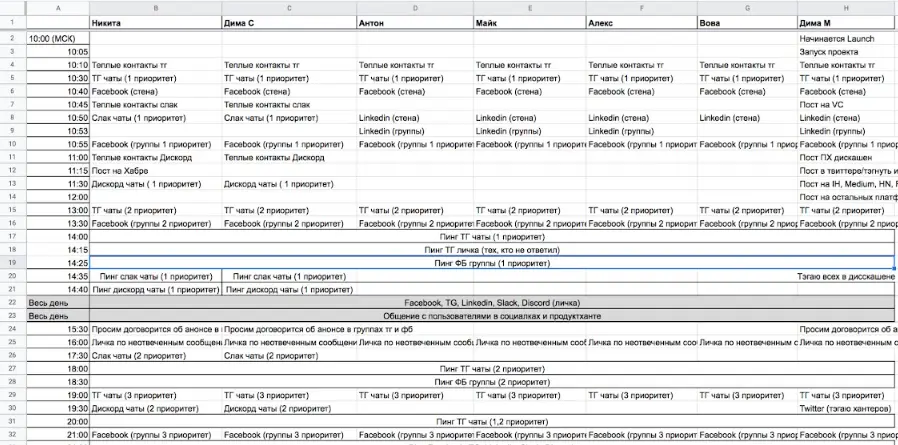Viewport: 898px width, 445px height.
Task: Click the Никита name cell
Action: (x=156, y=23)
